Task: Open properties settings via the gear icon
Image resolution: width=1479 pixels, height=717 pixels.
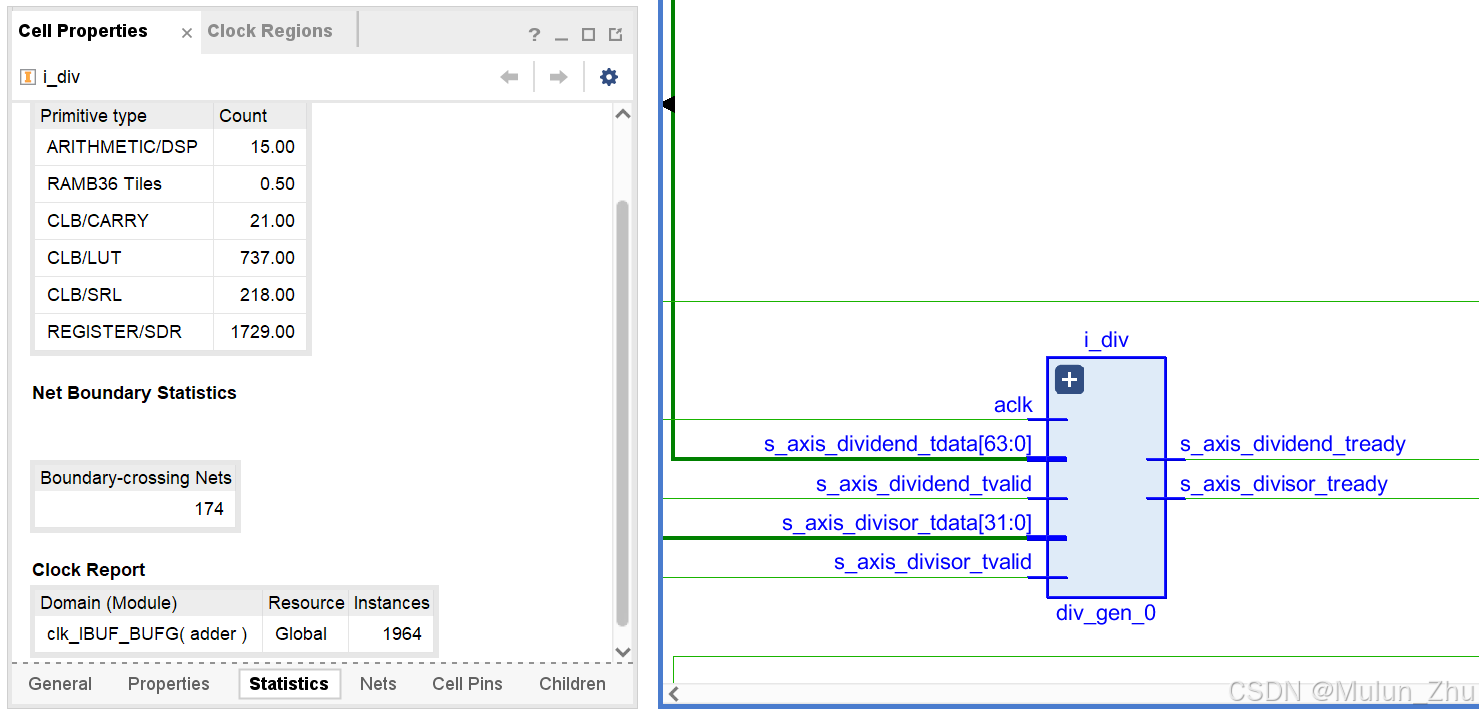Action: coord(608,76)
